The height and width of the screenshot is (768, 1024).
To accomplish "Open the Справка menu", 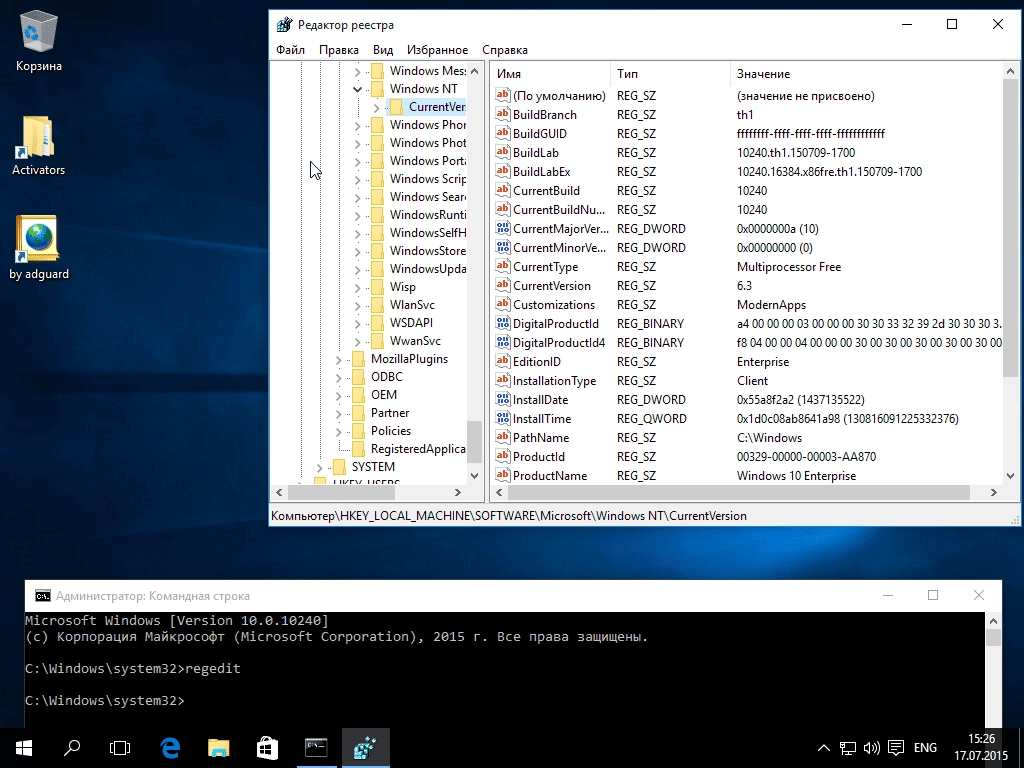I will (x=504, y=50).
